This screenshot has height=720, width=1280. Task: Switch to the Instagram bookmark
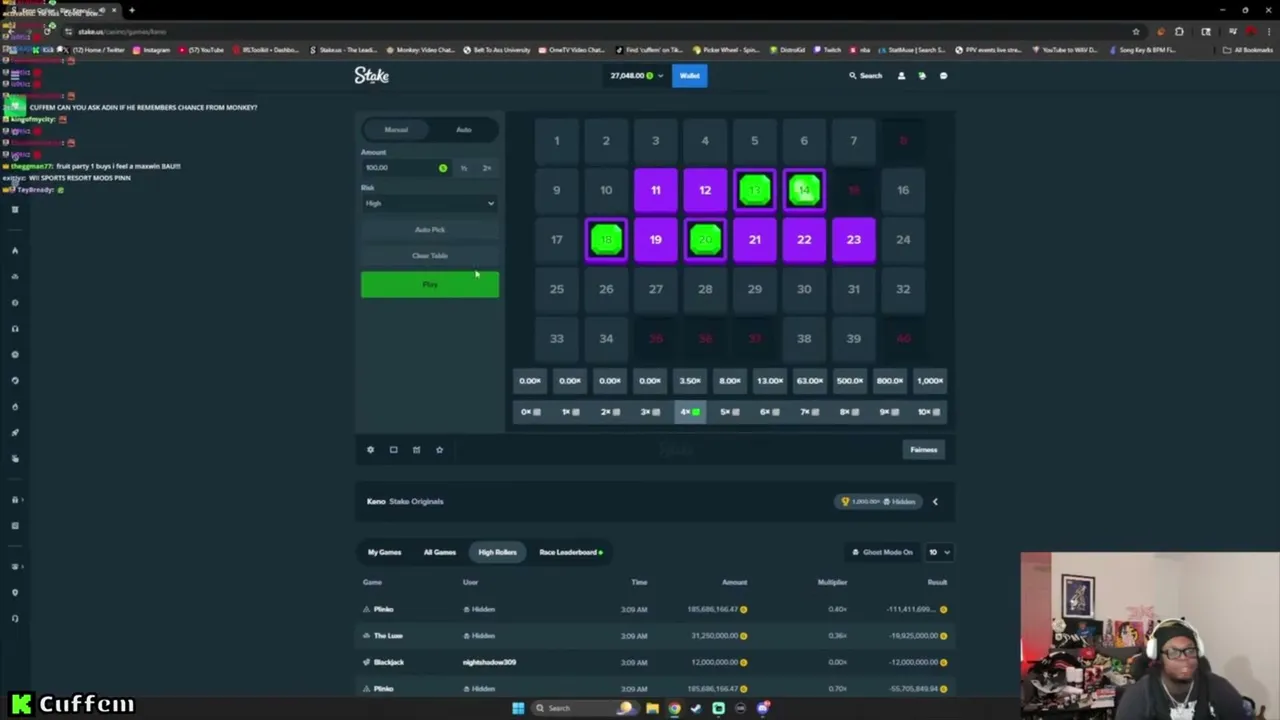pyautogui.click(x=151, y=50)
